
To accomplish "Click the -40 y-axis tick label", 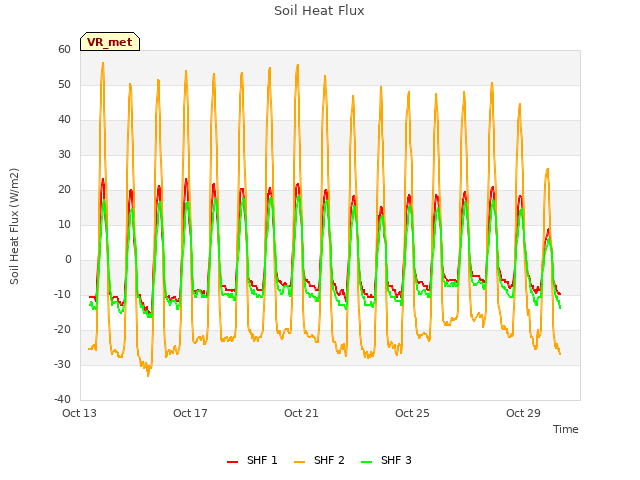I will point(62,399).
